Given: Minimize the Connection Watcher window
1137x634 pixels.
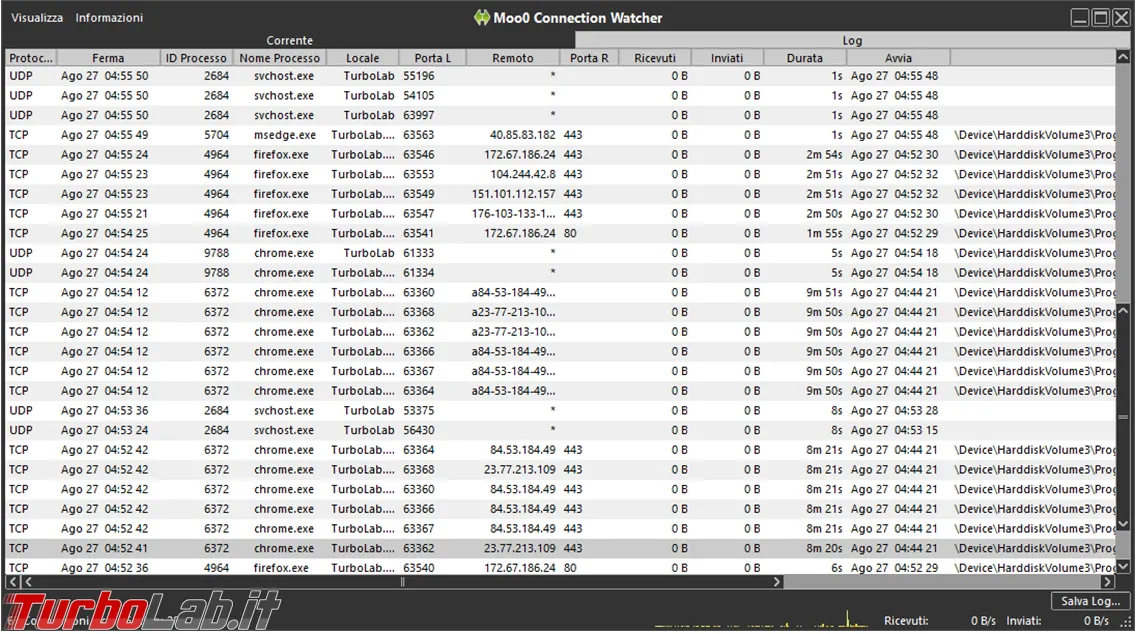Looking at the screenshot, I should click(x=1080, y=17).
